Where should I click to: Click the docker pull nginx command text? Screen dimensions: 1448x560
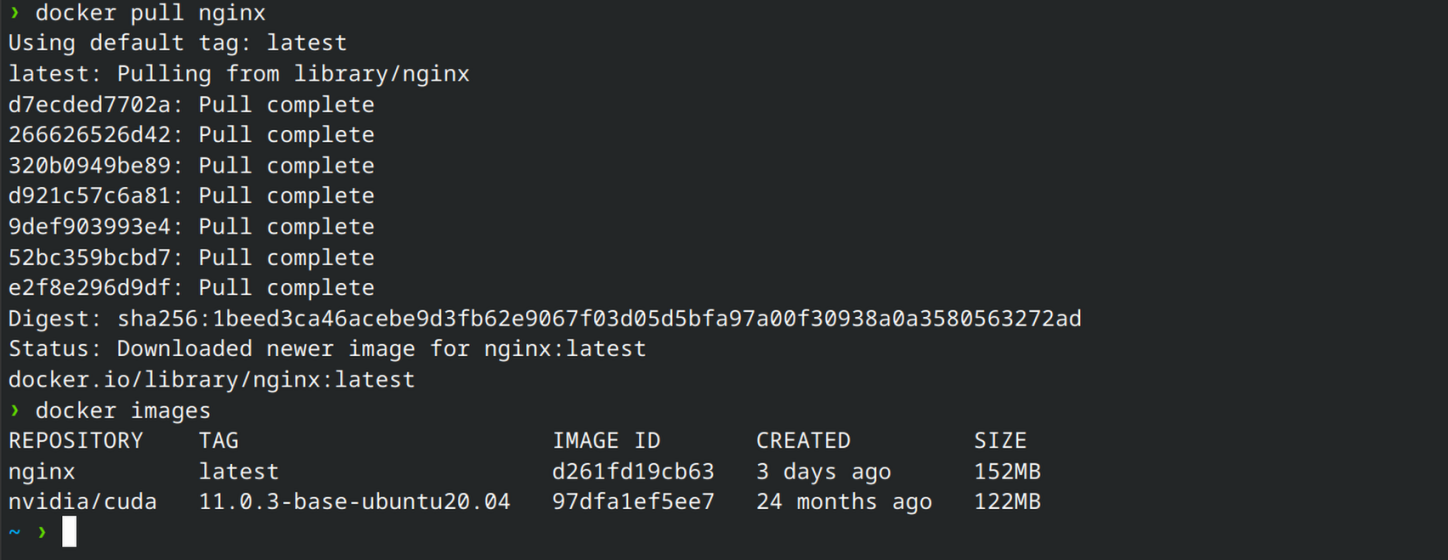point(150,13)
